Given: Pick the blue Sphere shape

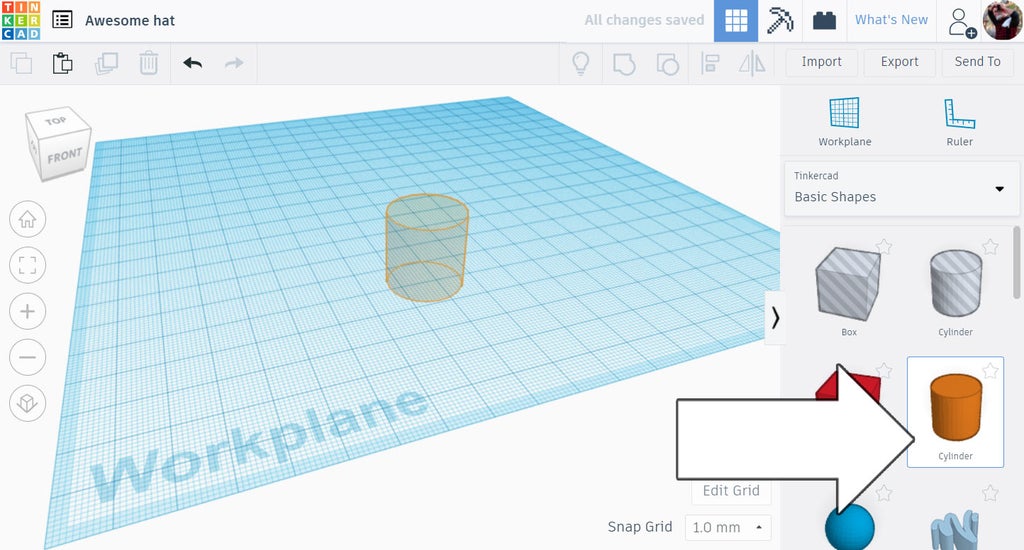Looking at the screenshot, I should pyautogui.click(x=849, y=528).
